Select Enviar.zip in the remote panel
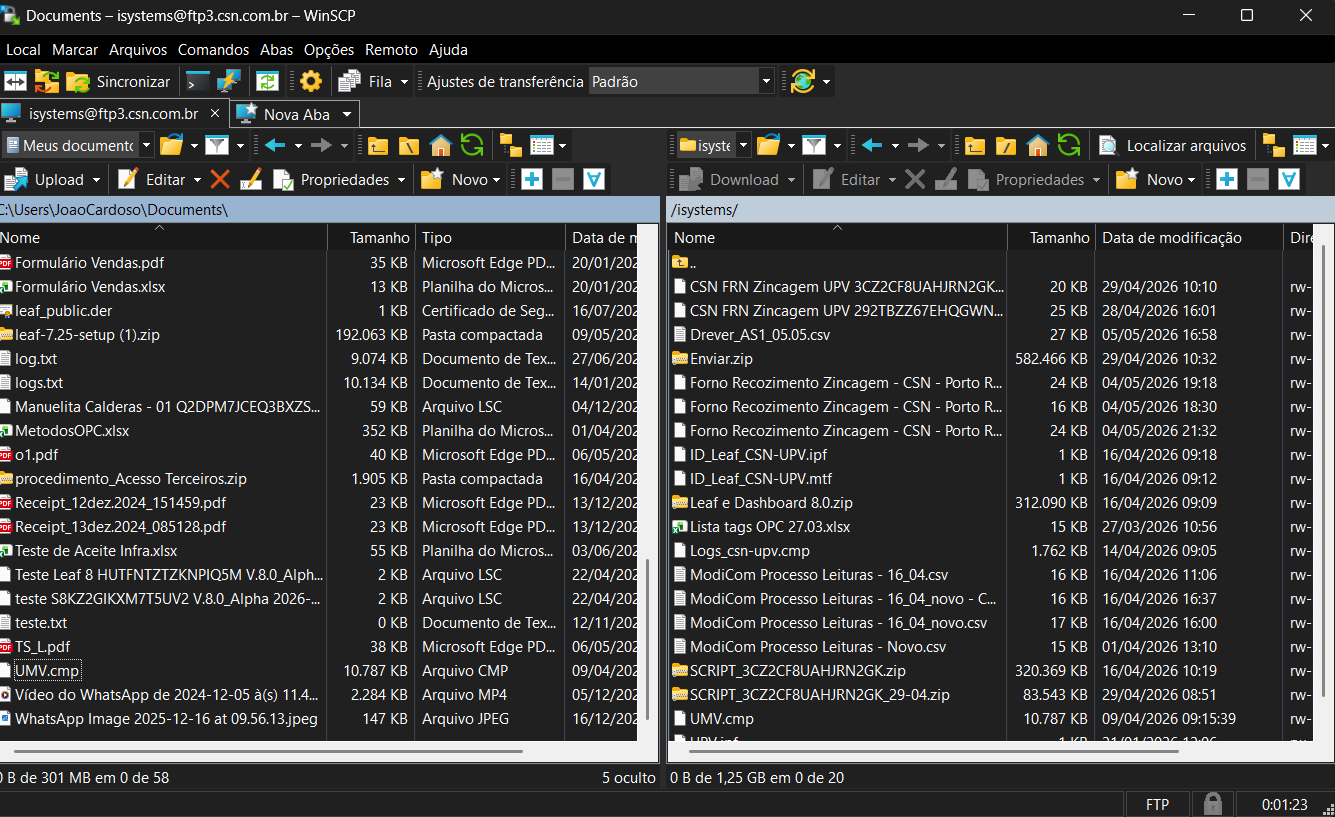The image size is (1335, 817). [x=721, y=359]
